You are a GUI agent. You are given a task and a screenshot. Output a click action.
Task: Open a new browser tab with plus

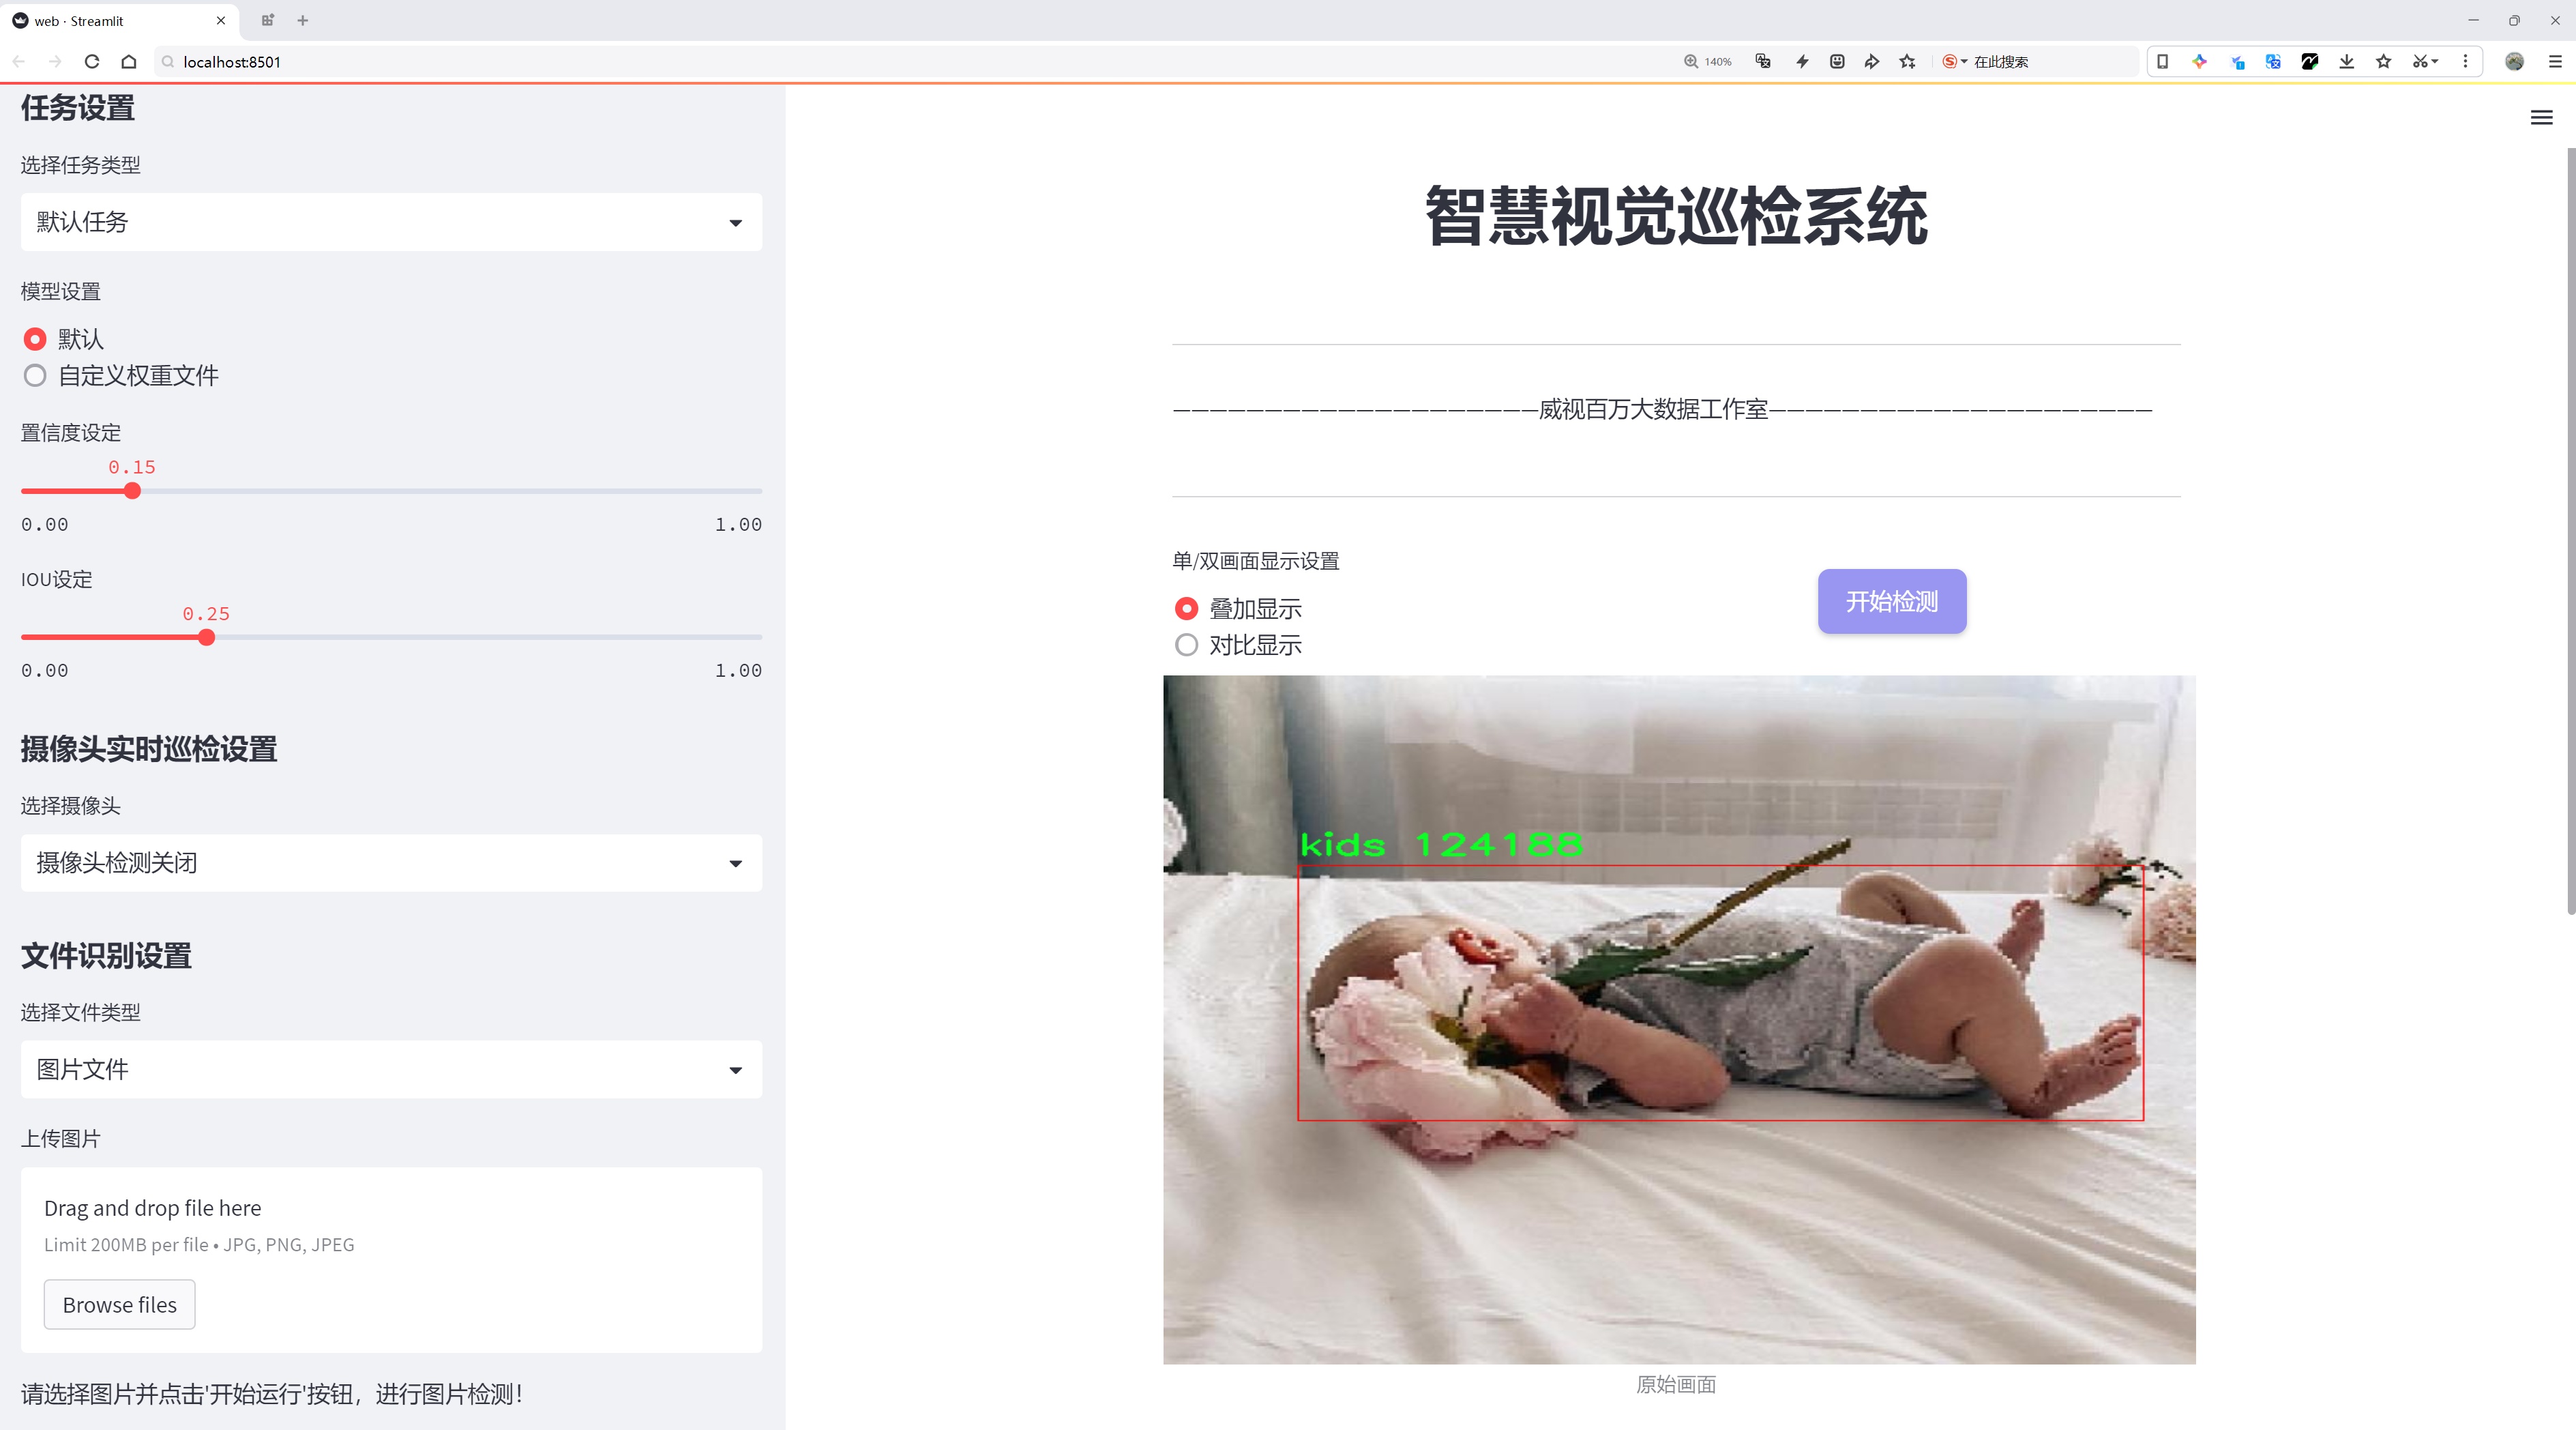303,20
